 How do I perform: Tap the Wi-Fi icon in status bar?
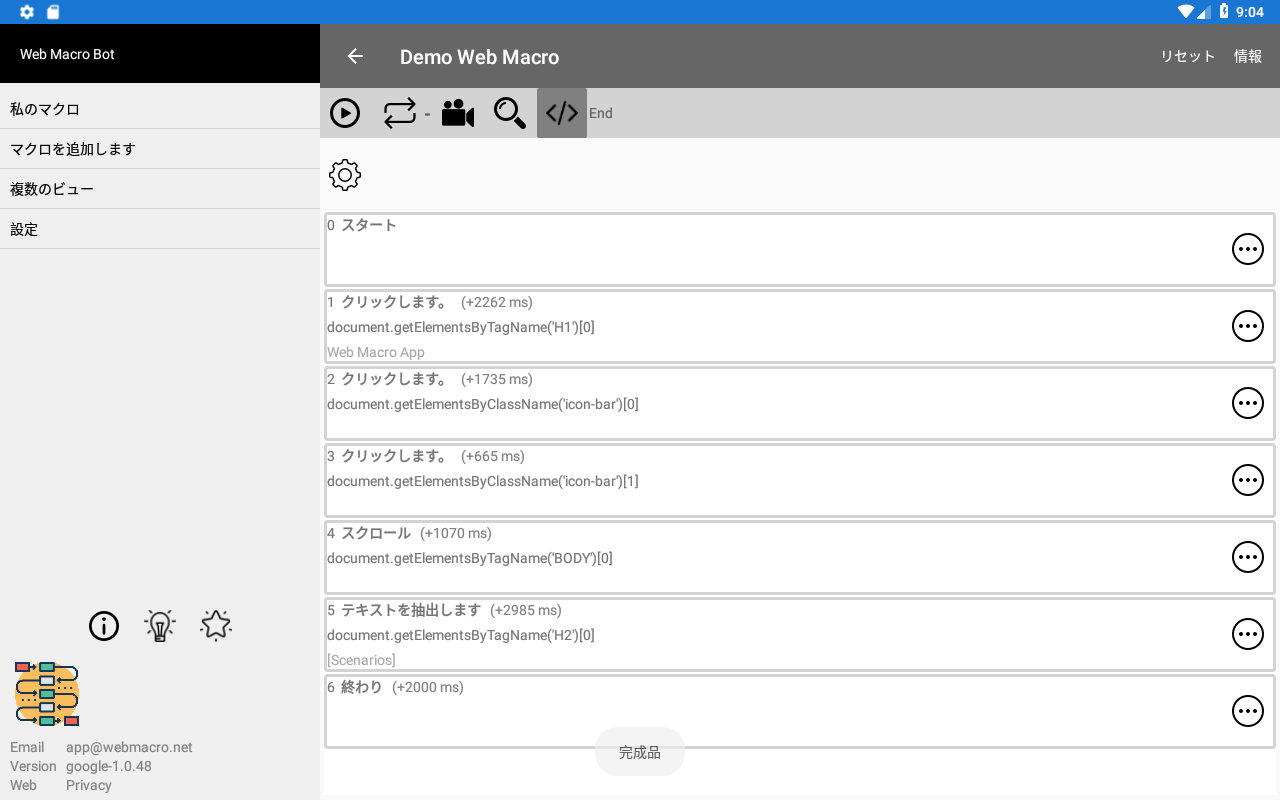click(x=1186, y=12)
